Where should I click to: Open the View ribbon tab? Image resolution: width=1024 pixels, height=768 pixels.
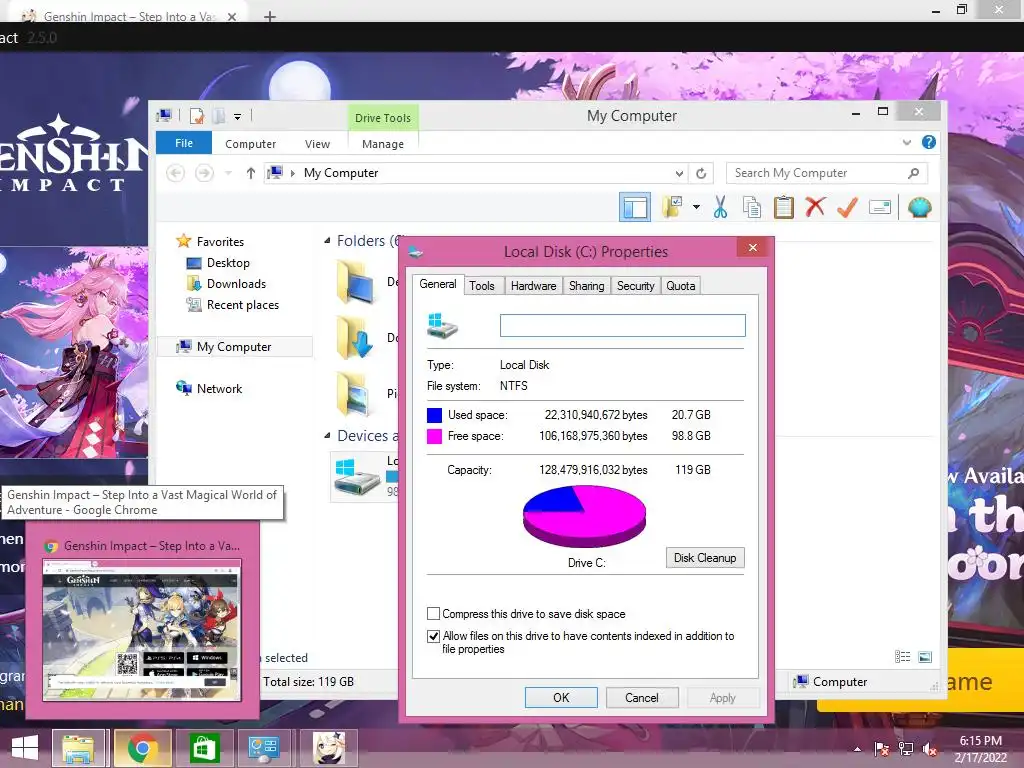tap(317, 144)
